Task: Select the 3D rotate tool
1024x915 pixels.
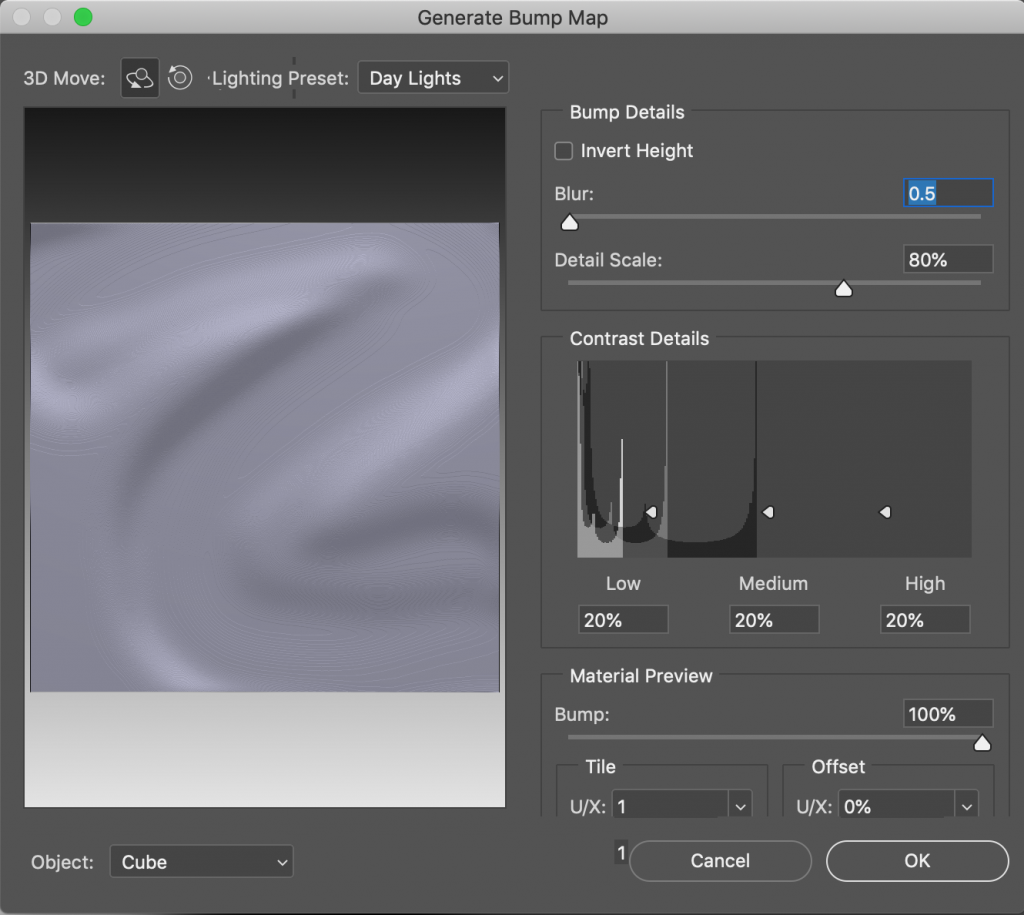Action: pos(180,77)
